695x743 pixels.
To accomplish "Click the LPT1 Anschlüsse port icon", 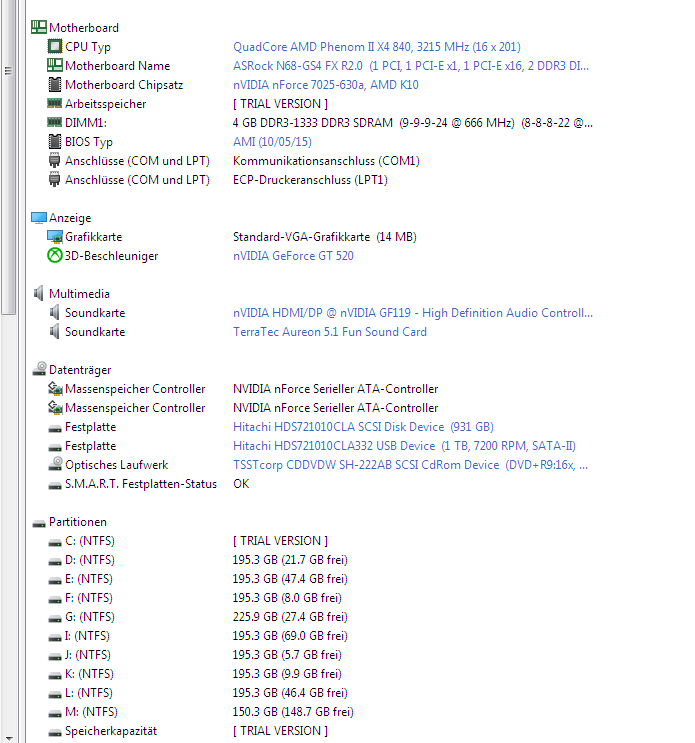I will click(54, 179).
